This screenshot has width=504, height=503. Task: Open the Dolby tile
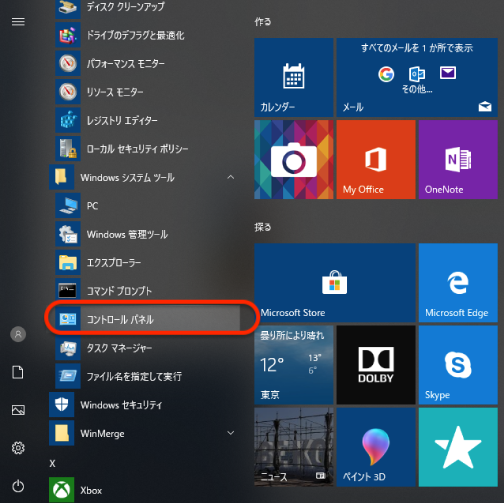pos(376,365)
